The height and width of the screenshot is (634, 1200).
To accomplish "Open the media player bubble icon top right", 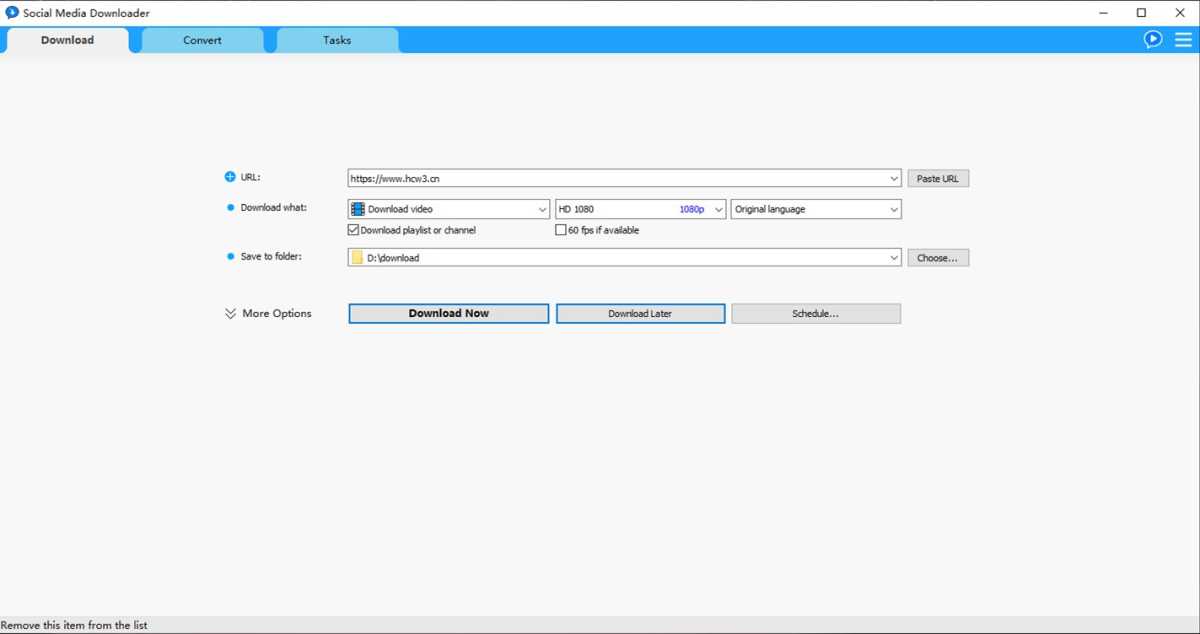I will [1152, 38].
